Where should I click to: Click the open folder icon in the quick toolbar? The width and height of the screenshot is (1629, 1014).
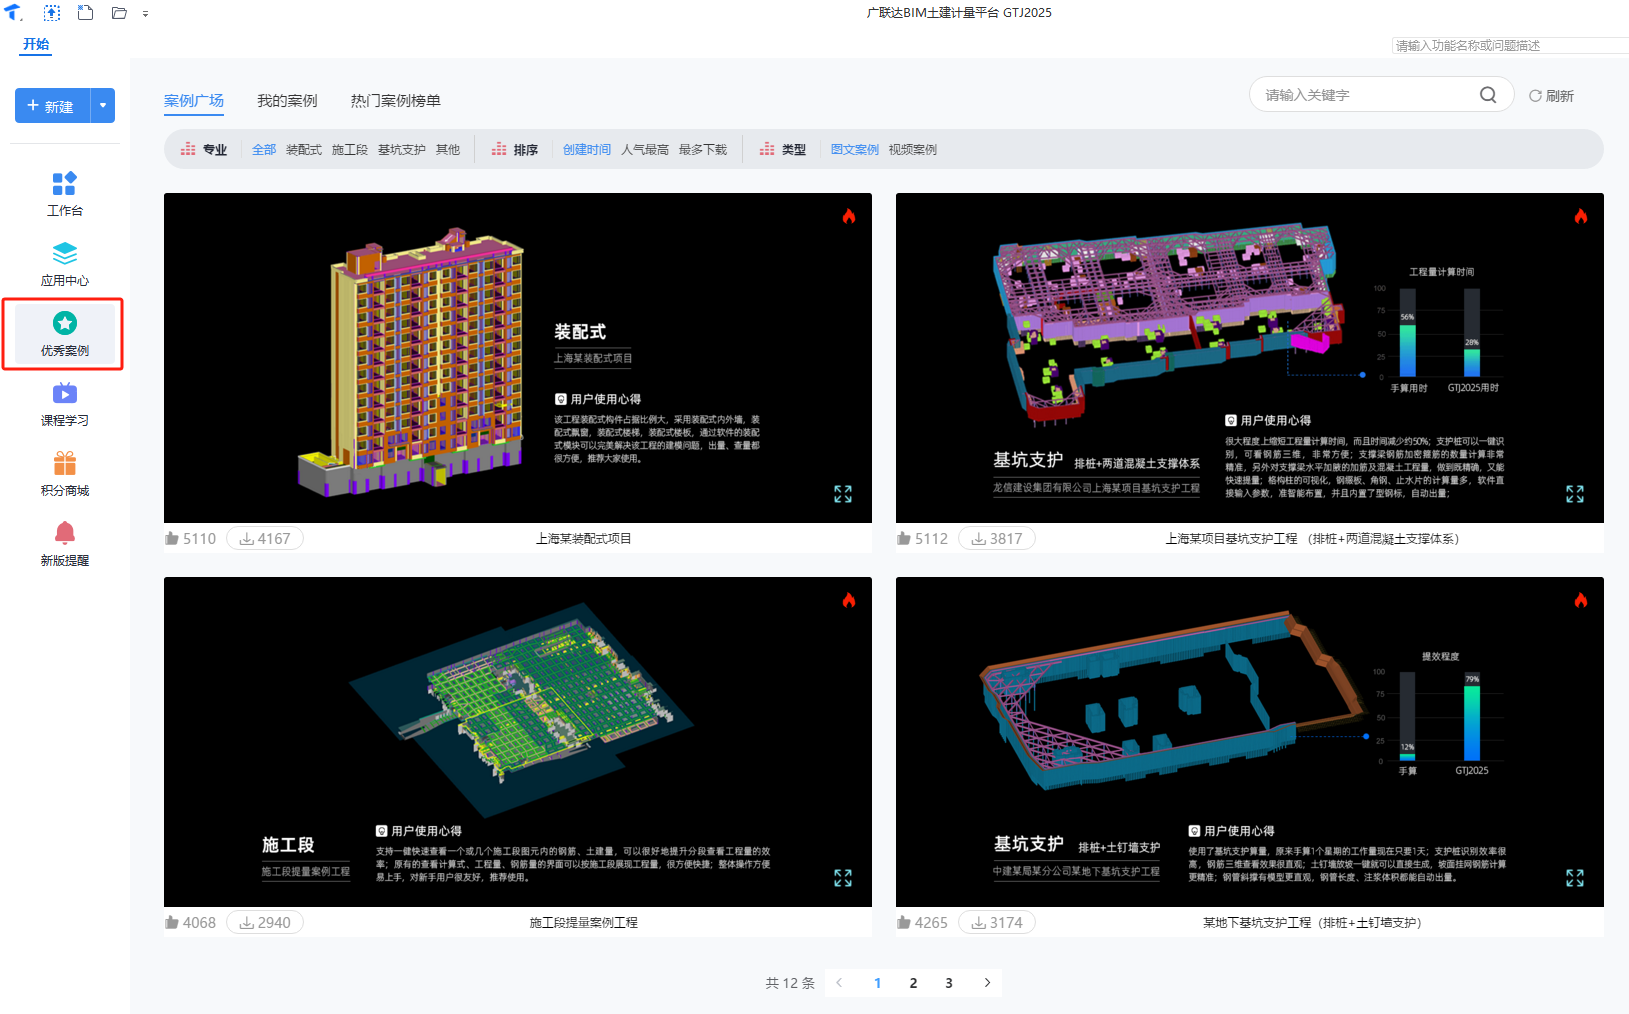[x=119, y=13]
